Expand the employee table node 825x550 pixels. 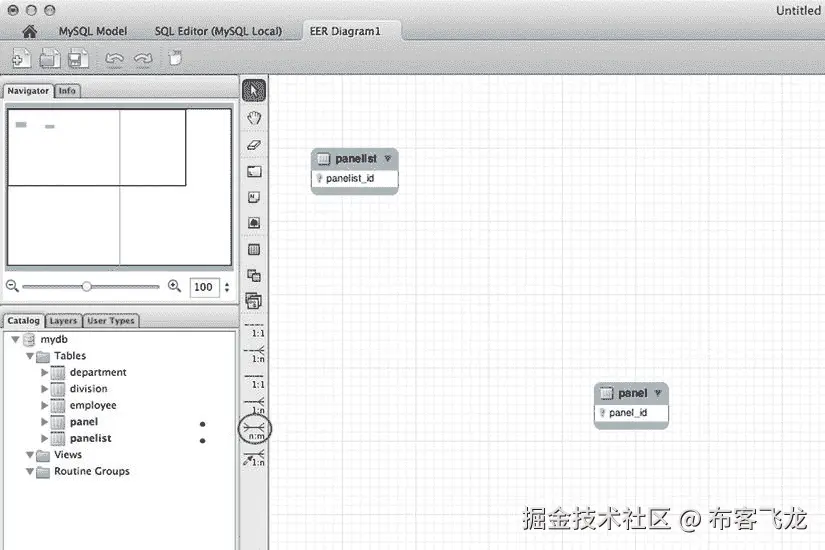click(44, 405)
